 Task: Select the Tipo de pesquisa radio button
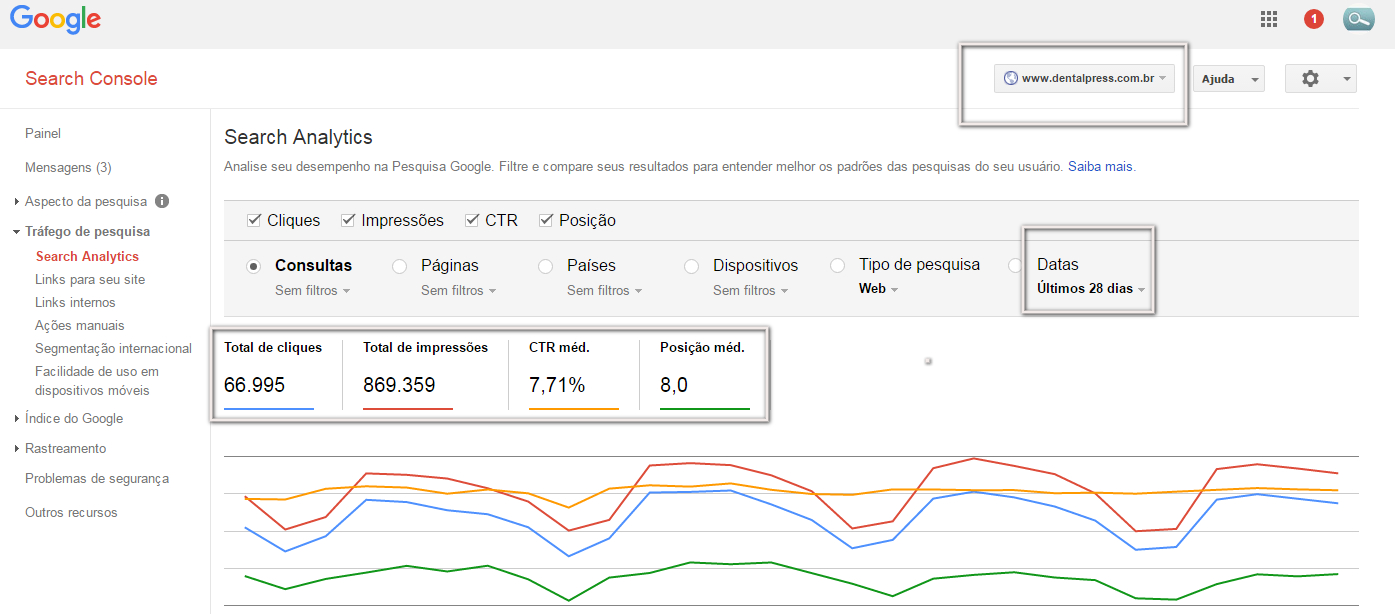click(x=838, y=266)
